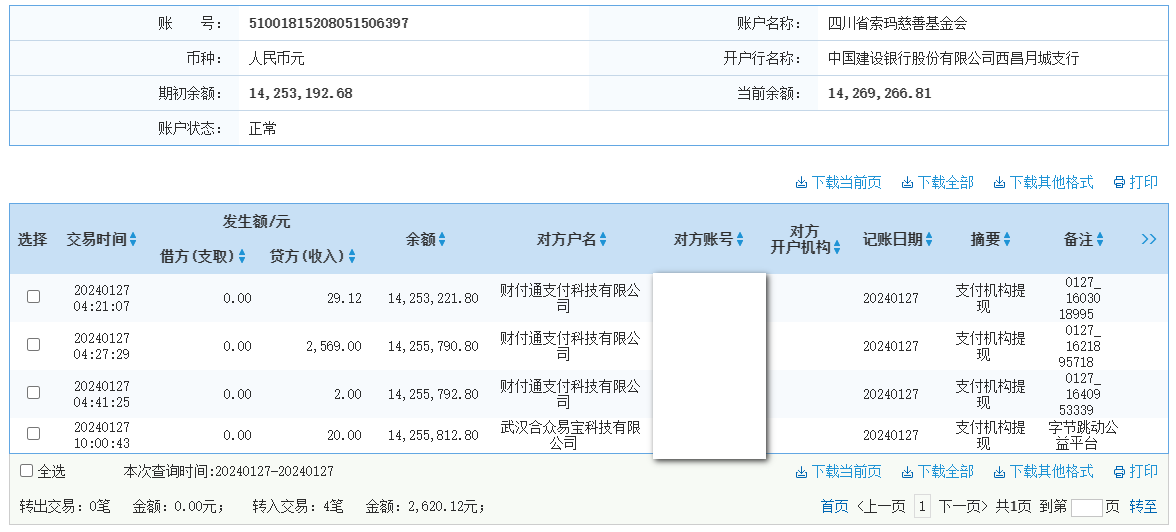Click bank name 中国建设银行股份有限公司西昌月城支行
This screenshot has height=532, width=1176.
click(953, 59)
